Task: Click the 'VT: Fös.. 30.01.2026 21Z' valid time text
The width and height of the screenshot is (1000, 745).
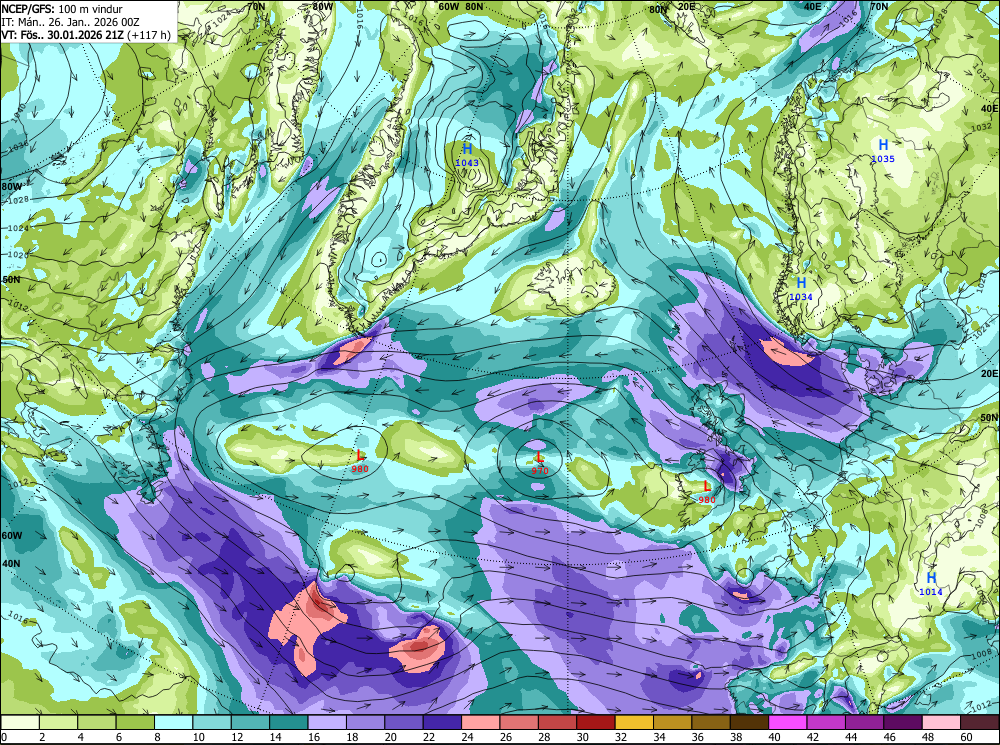Action: click(62, 35)
